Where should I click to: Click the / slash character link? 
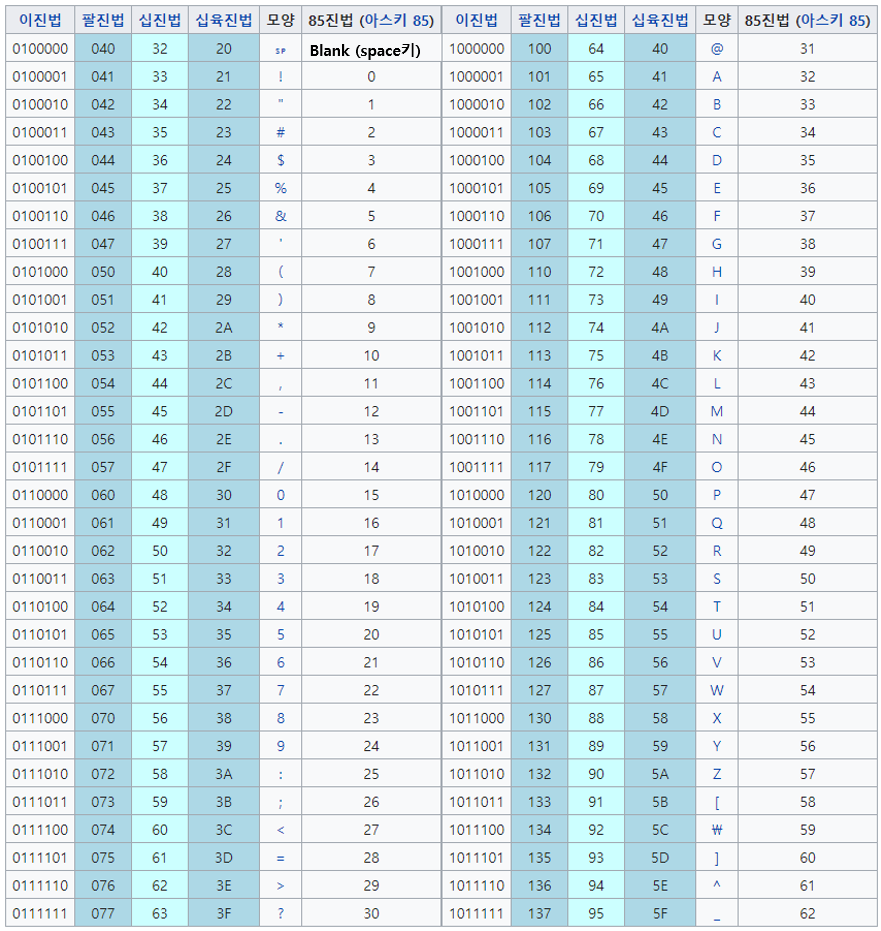click(281, 468)
